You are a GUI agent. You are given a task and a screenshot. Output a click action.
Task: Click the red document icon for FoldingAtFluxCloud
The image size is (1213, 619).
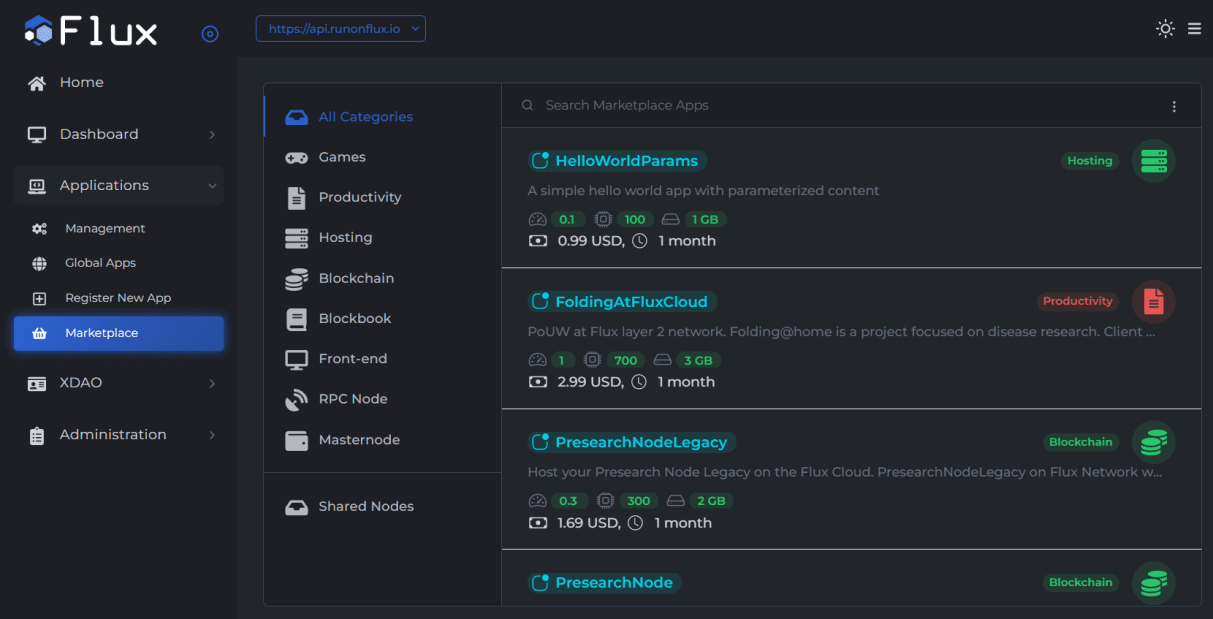pyautogui.click(x=1153, y=301)
